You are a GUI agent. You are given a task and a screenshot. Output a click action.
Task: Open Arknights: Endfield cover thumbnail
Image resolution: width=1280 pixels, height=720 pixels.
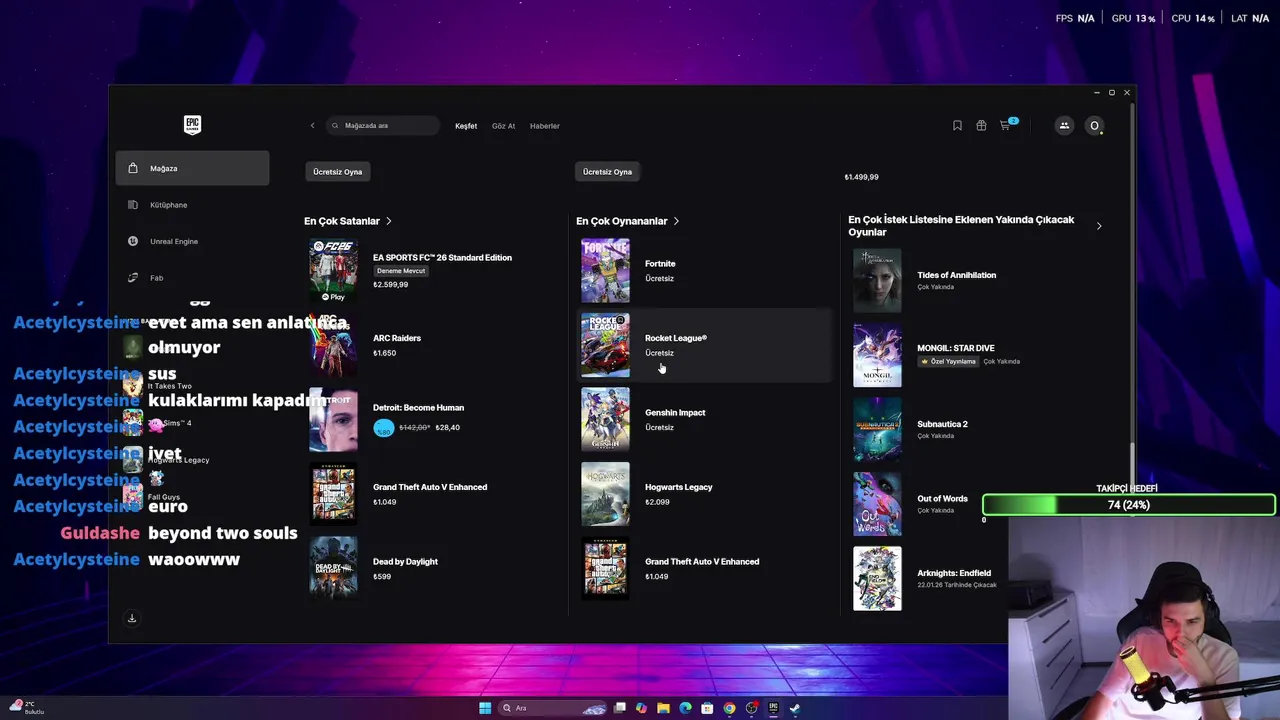[x=877, y=579]
